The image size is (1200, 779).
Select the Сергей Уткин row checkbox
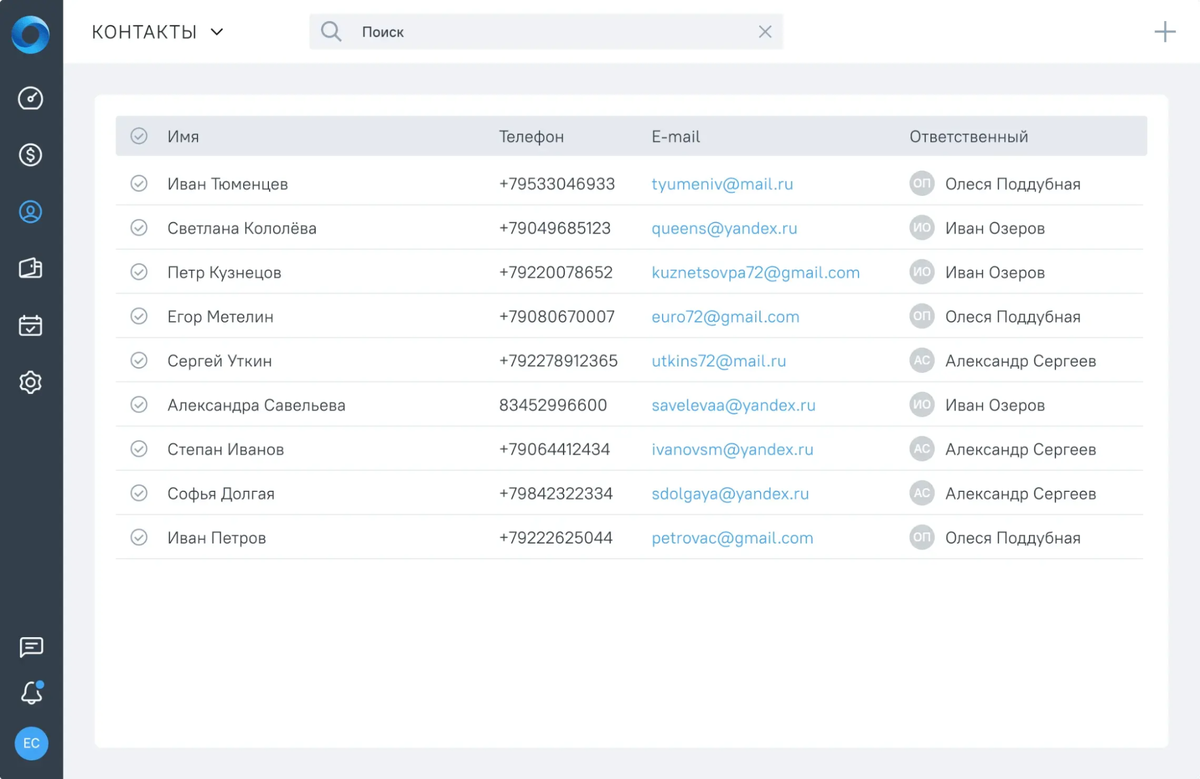point(139,361)
